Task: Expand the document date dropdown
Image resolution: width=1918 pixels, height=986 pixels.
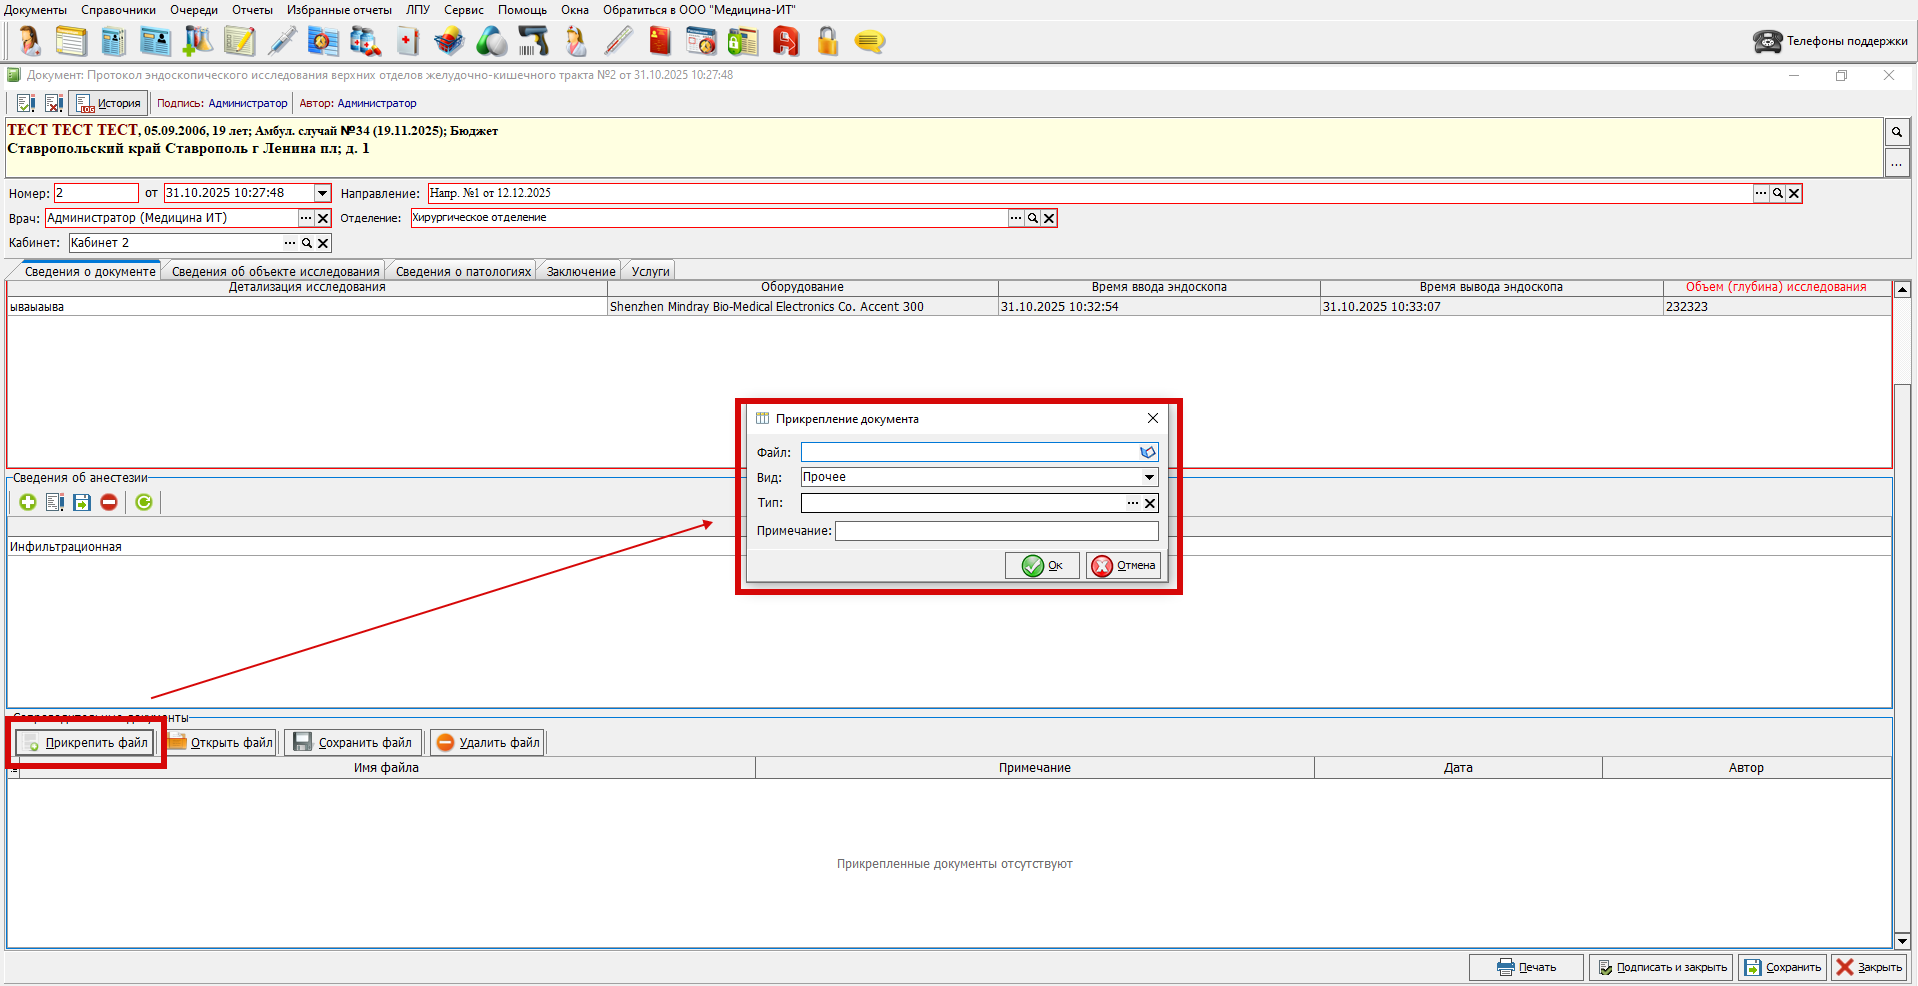Action: pyautogui.click(x=322, y=193)
